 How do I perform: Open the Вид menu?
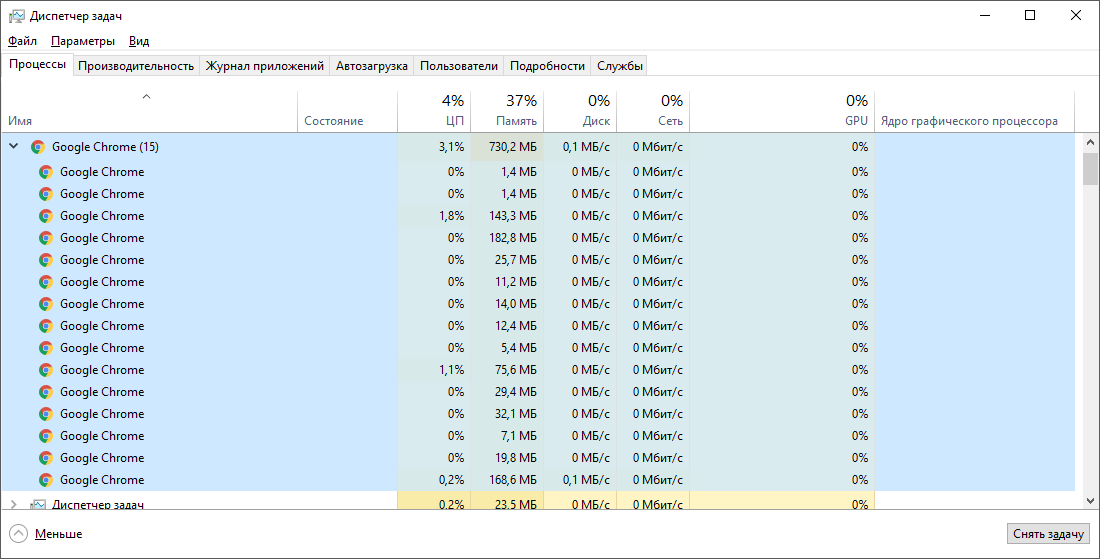139,41
